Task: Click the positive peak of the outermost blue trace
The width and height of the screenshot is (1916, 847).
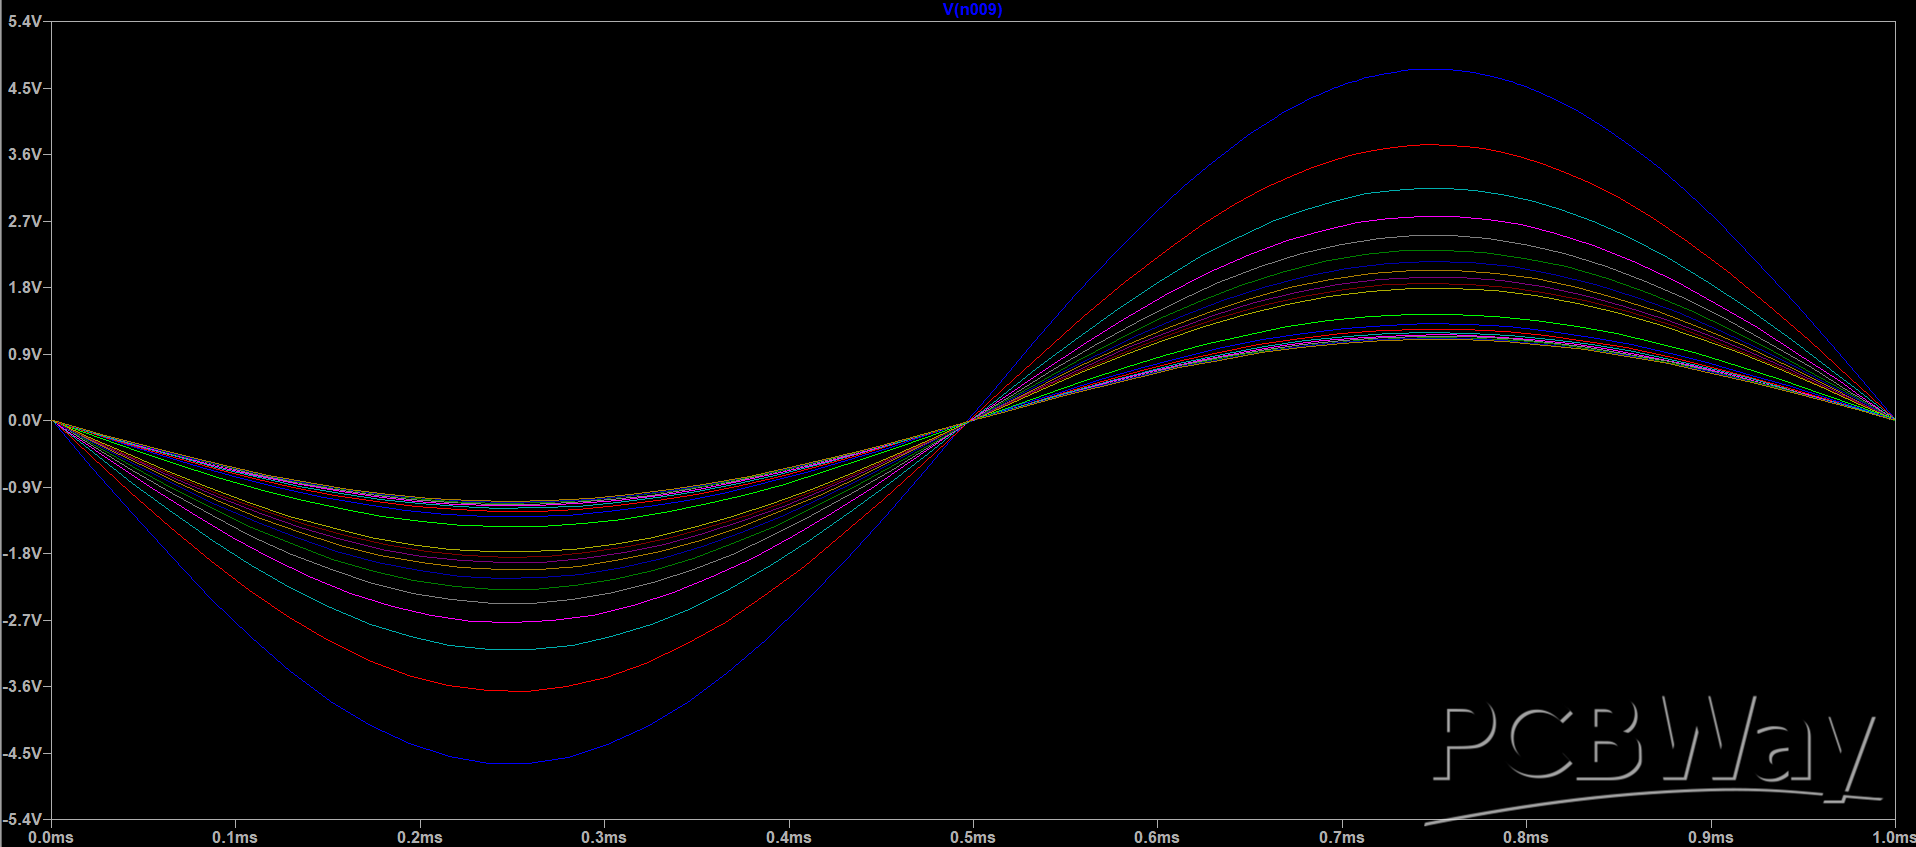Action: (x=1433, y=69)
